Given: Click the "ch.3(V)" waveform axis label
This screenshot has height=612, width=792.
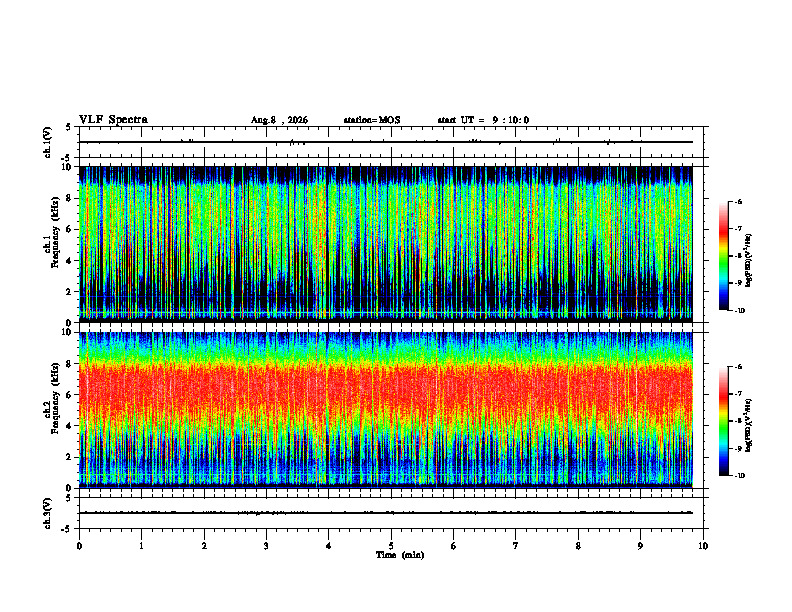Looking at the screenshot, I should click(x=48, y=513).
